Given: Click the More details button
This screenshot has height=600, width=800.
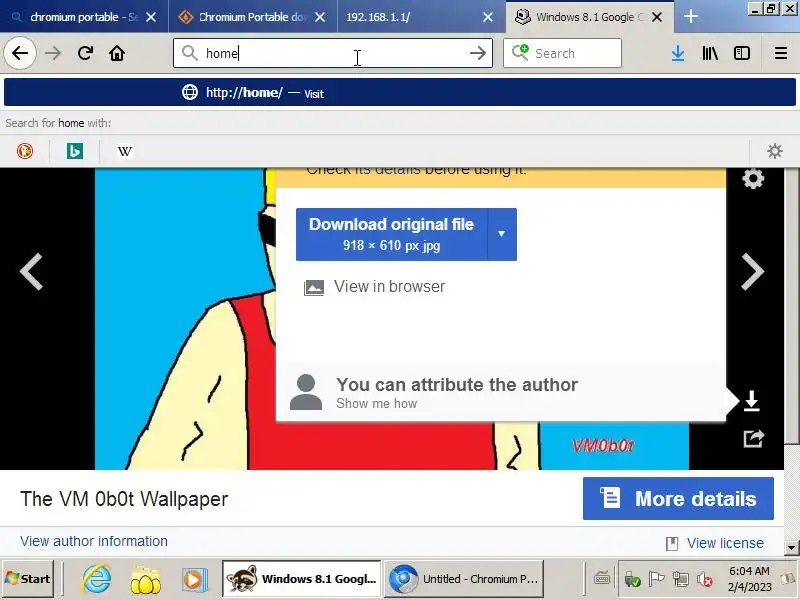Looking at the screenshot, I should 678,498.
